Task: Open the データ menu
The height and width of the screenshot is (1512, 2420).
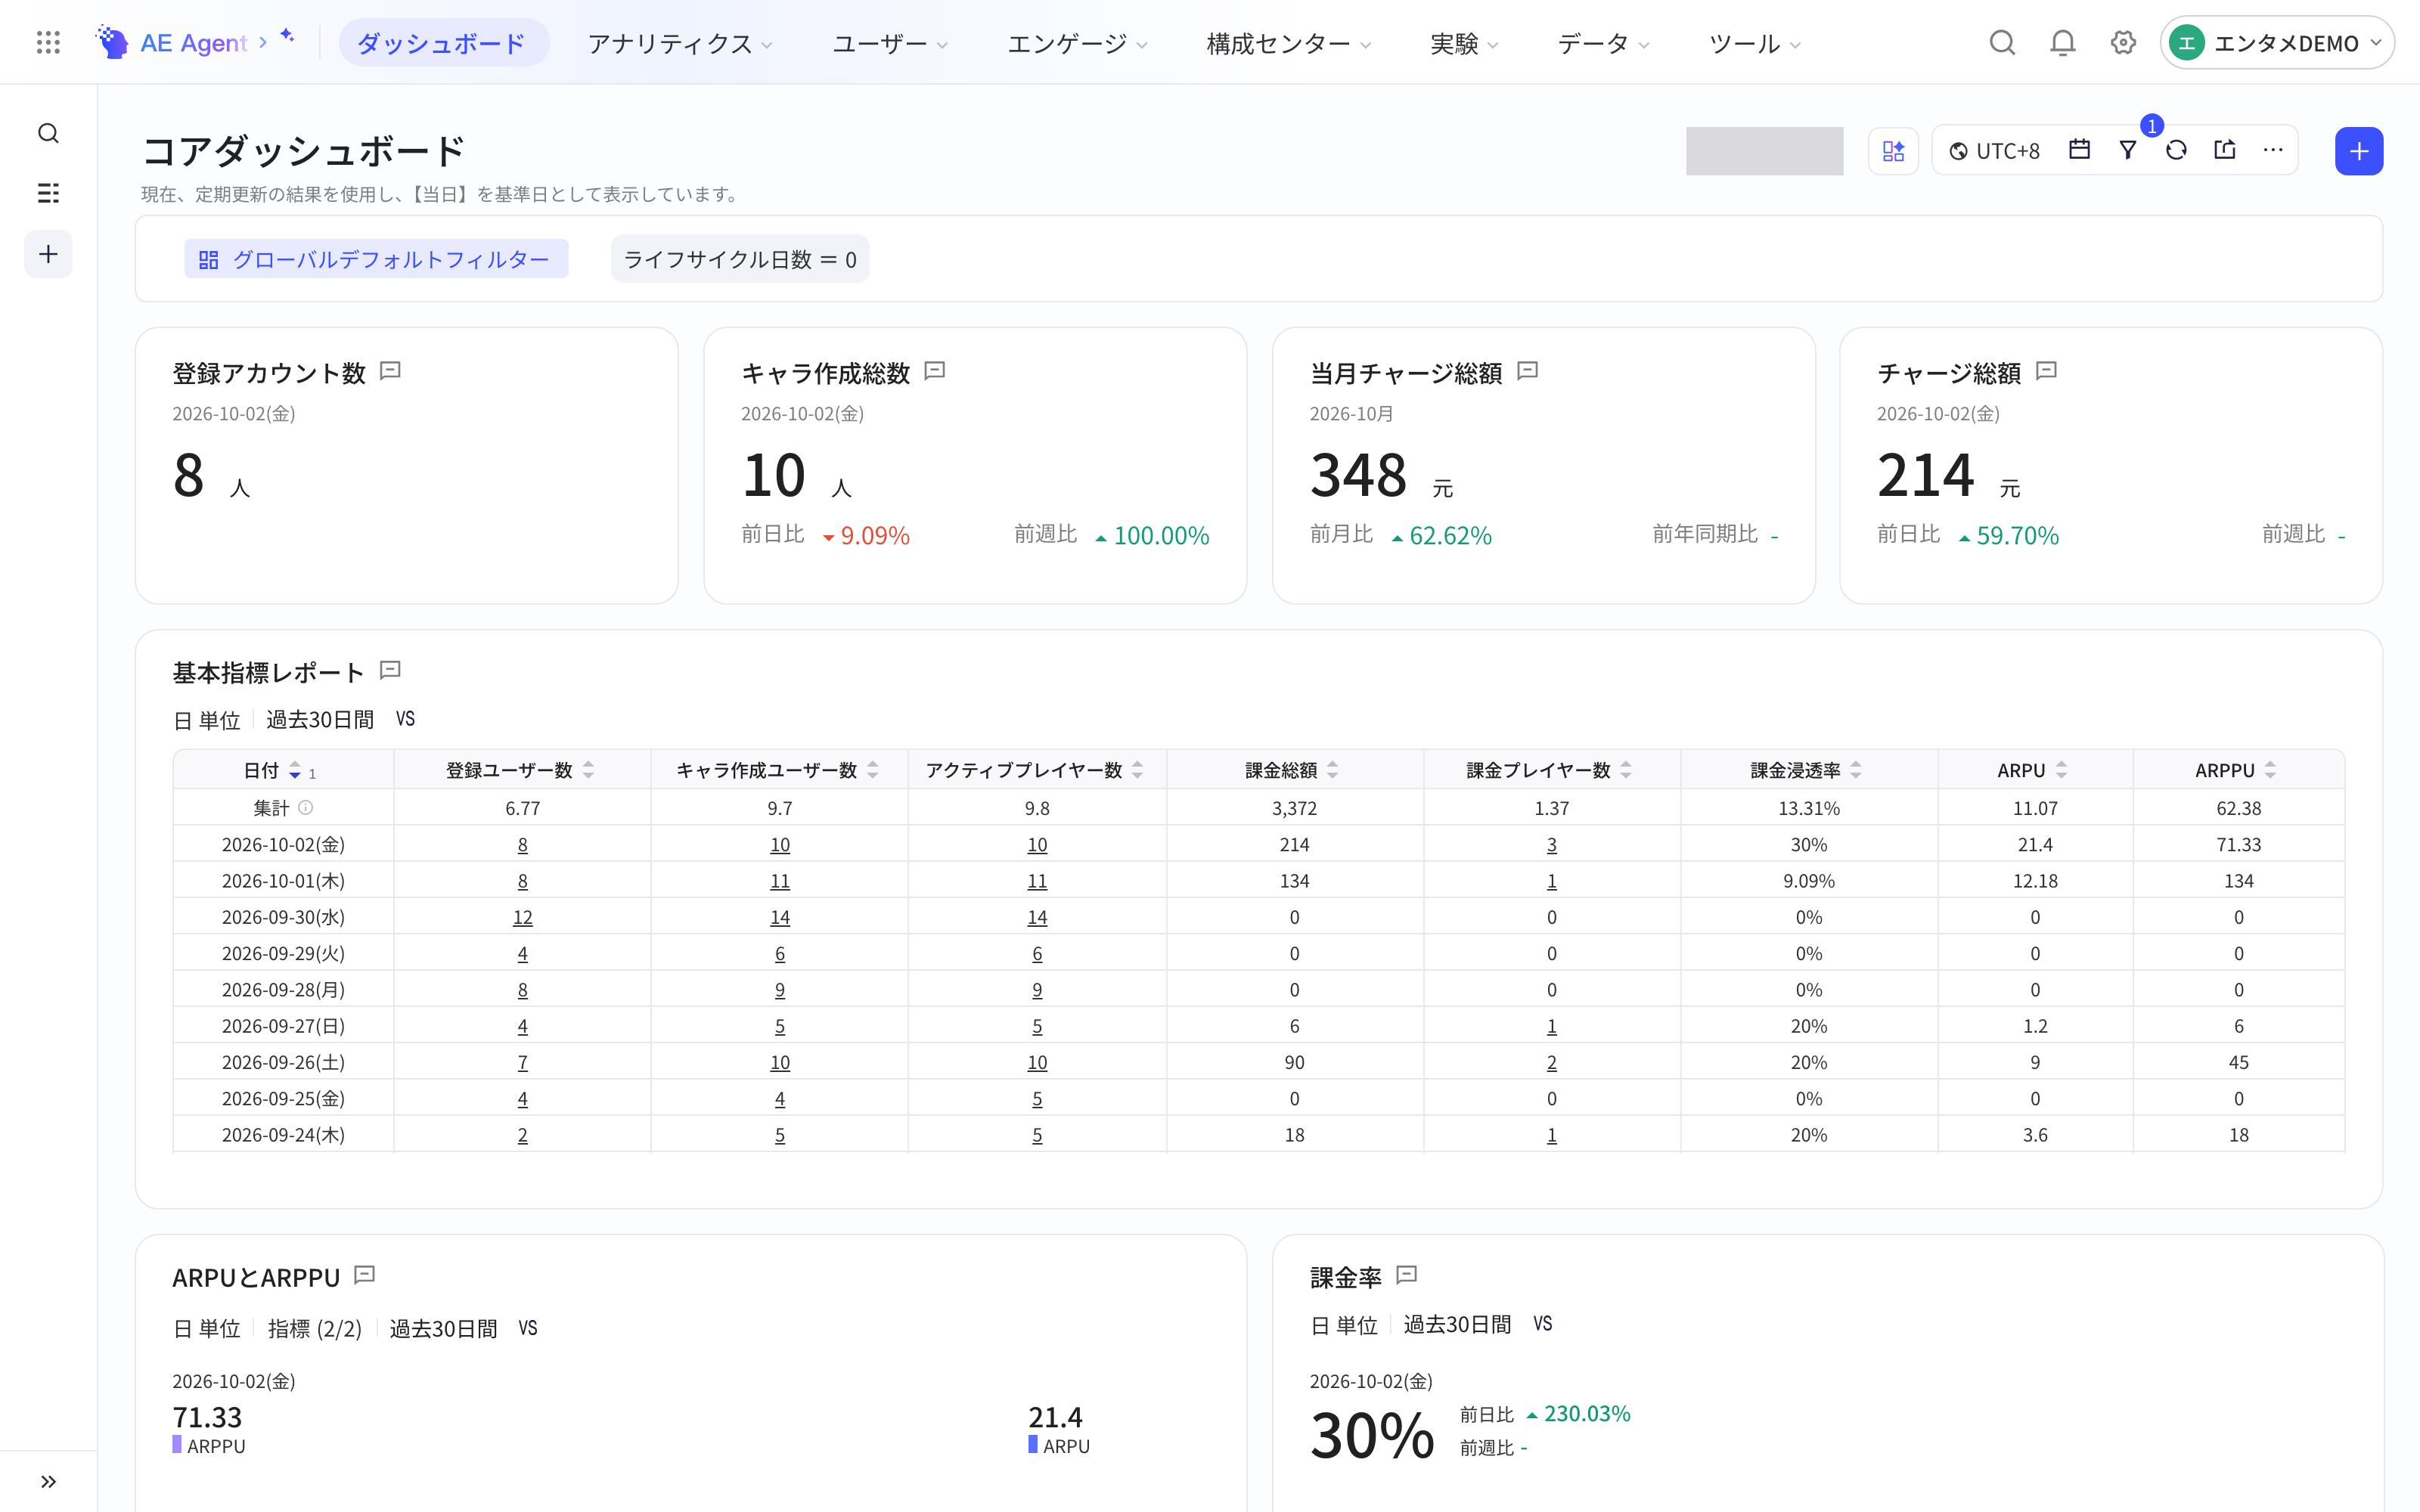Action: (1603, 43)
